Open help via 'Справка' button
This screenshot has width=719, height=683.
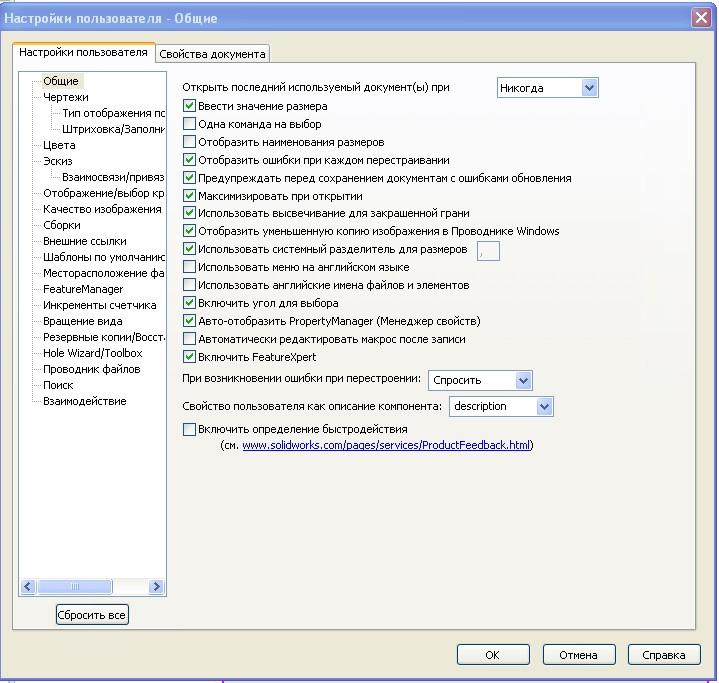coord(664,655)
